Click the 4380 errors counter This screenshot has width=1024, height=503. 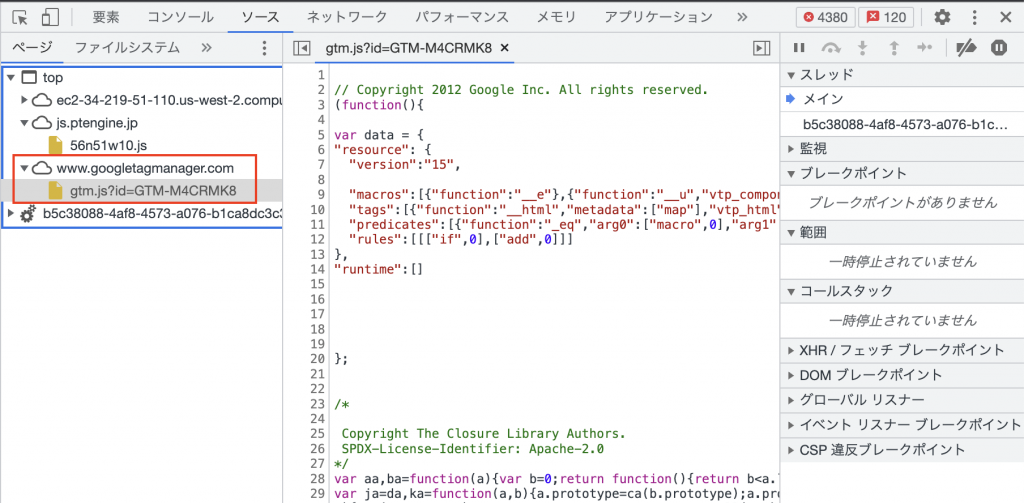click(x=825, y=17)
